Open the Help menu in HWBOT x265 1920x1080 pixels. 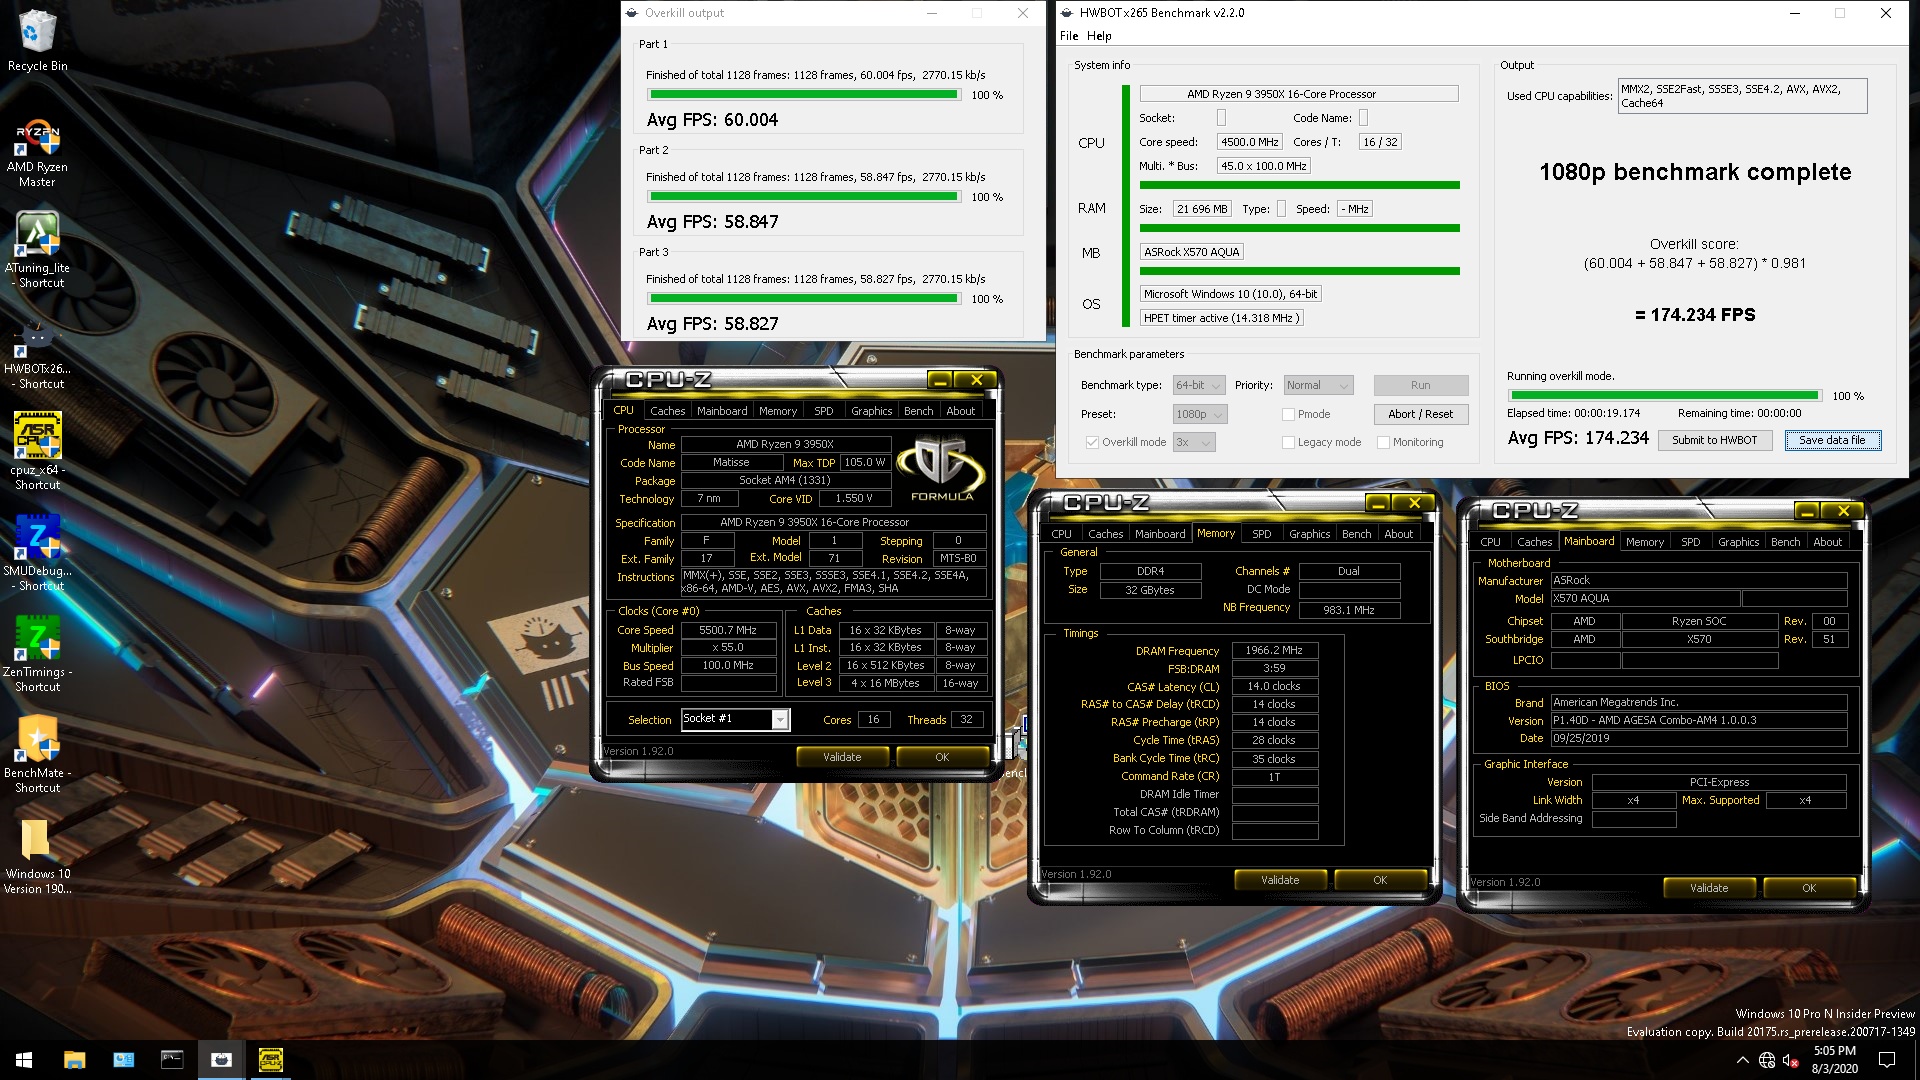click(x=1099, y=36)
